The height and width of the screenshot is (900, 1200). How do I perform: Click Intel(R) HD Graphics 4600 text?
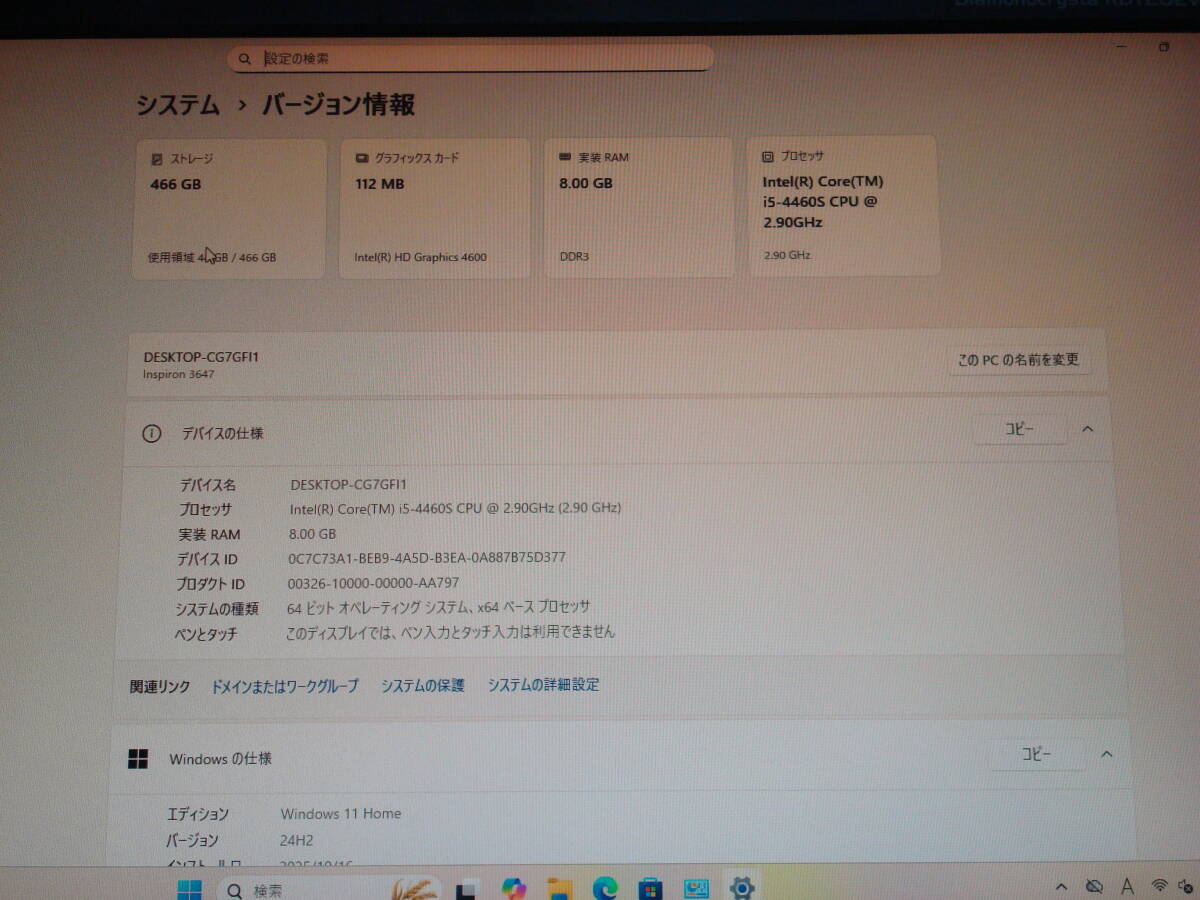click(420, 257)
